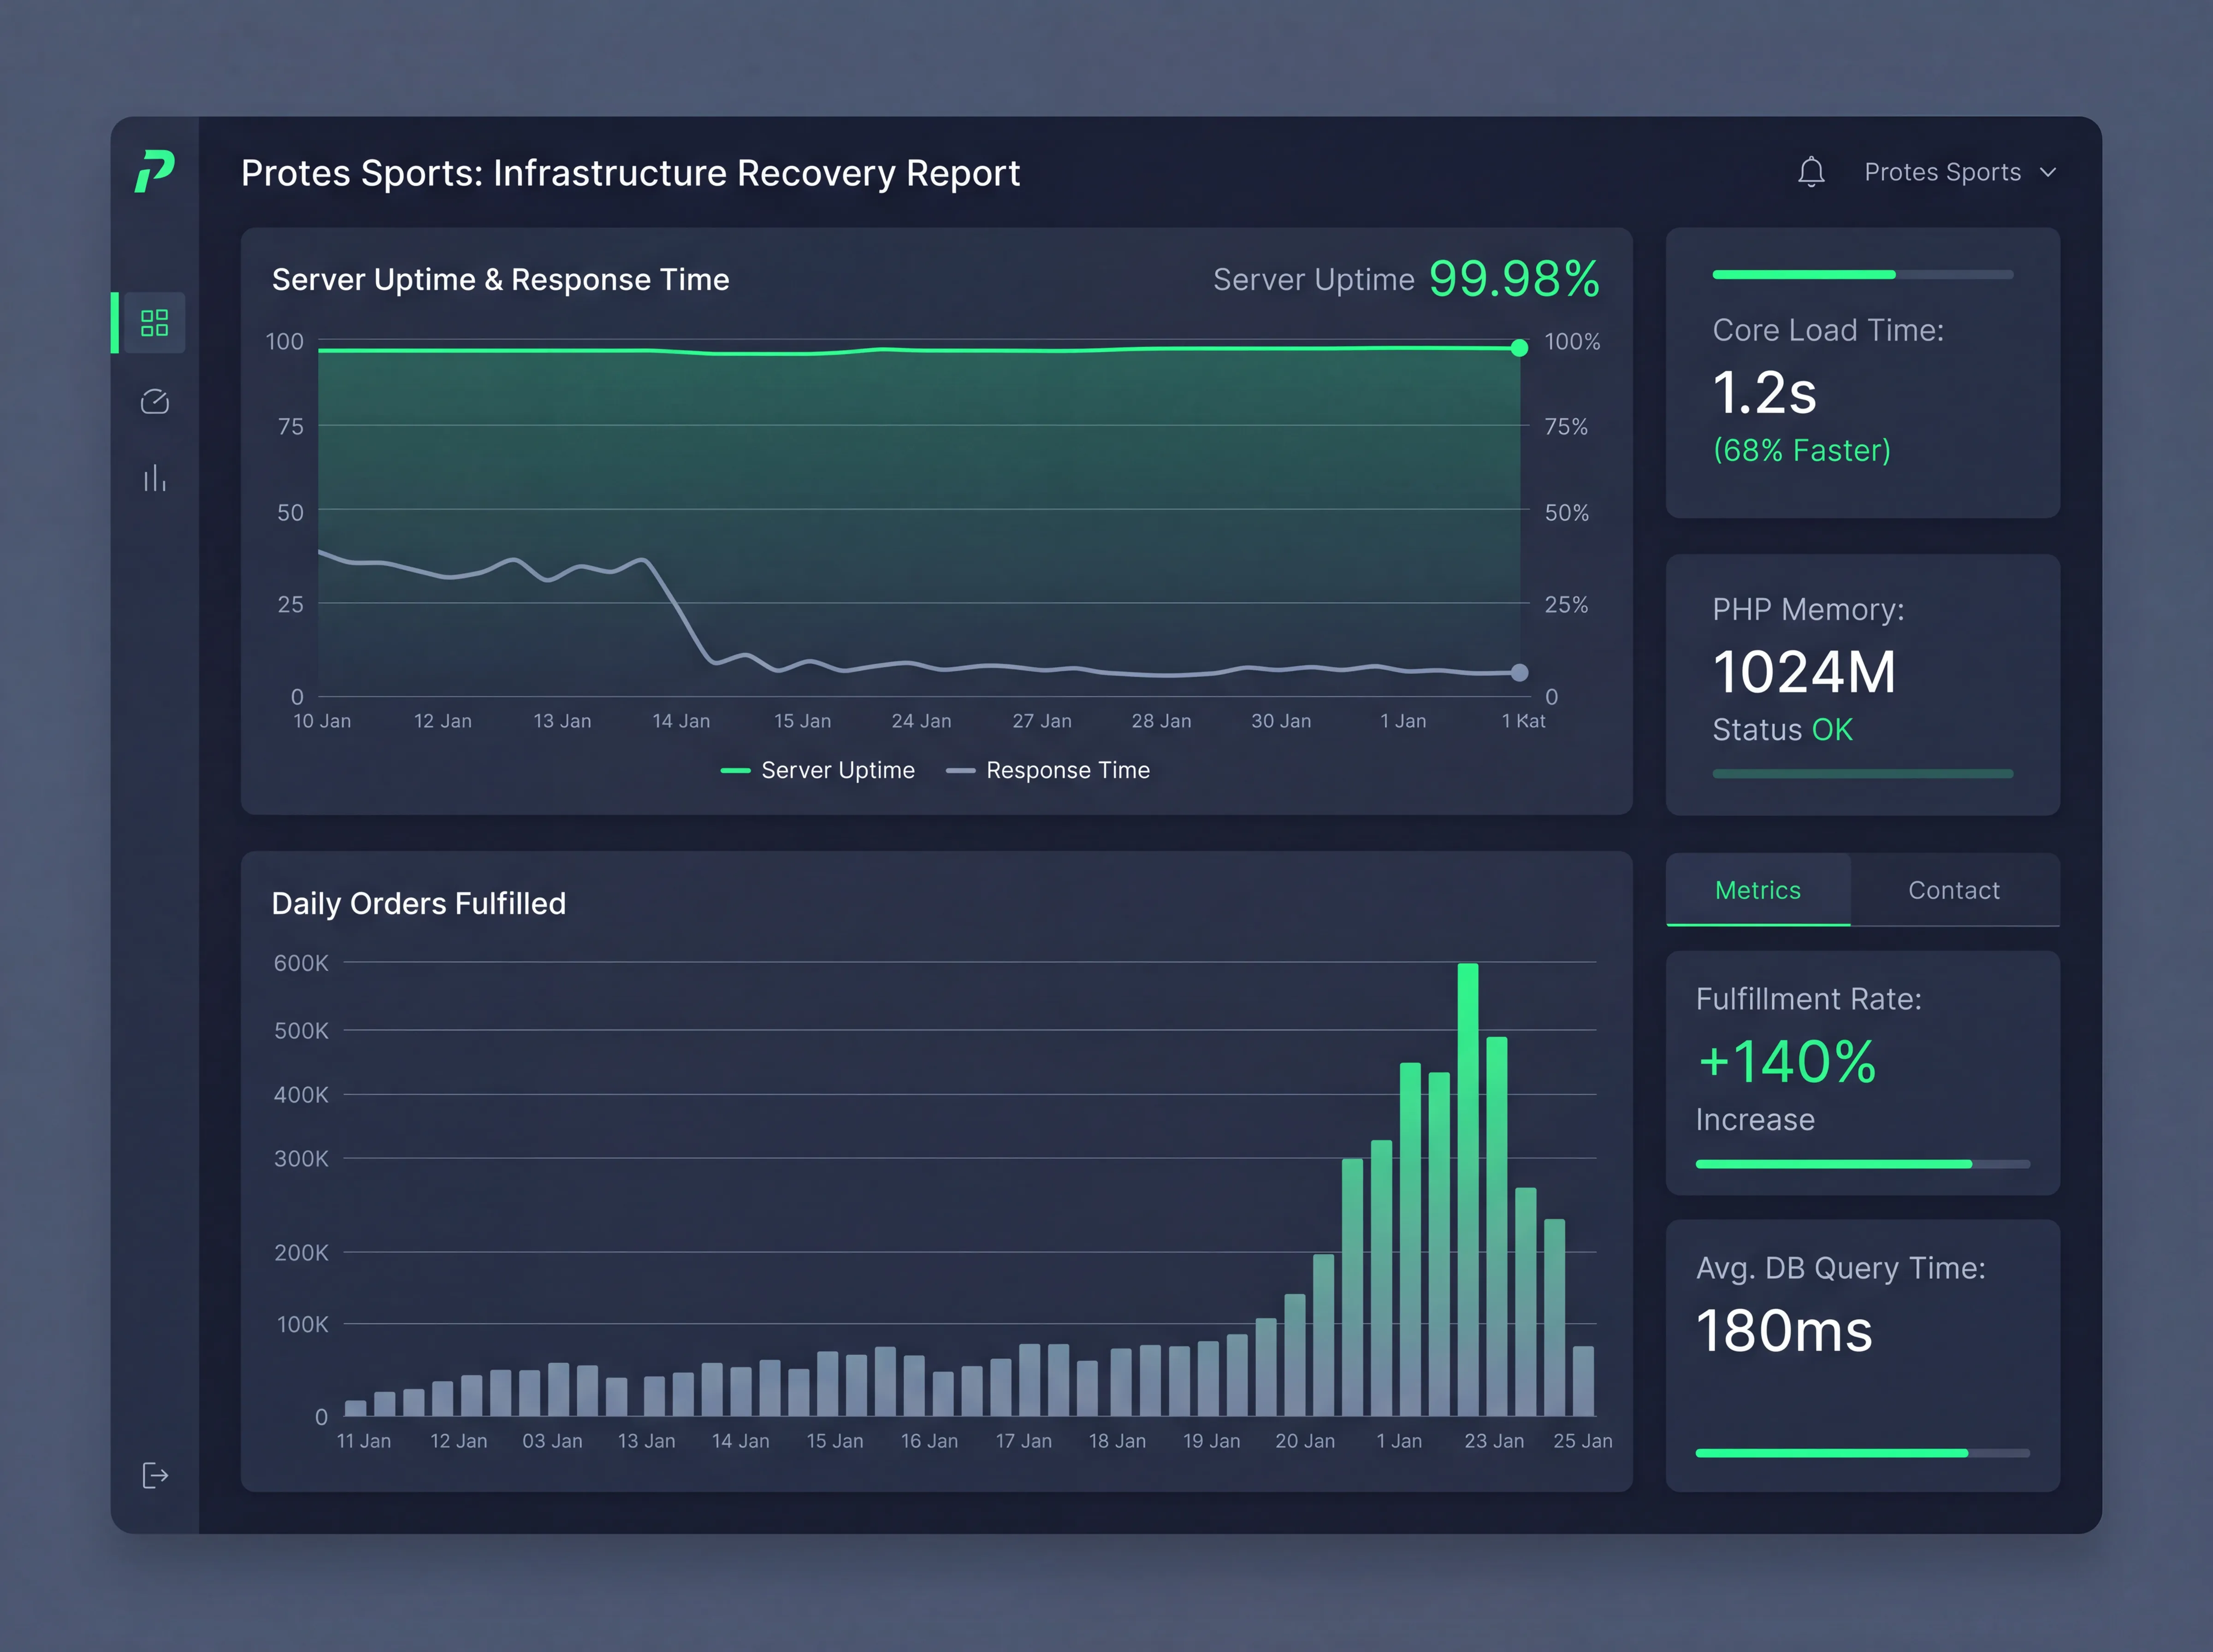Click the gray response time end marker
The image size is (2213, 1652).
coord(1519,672)
